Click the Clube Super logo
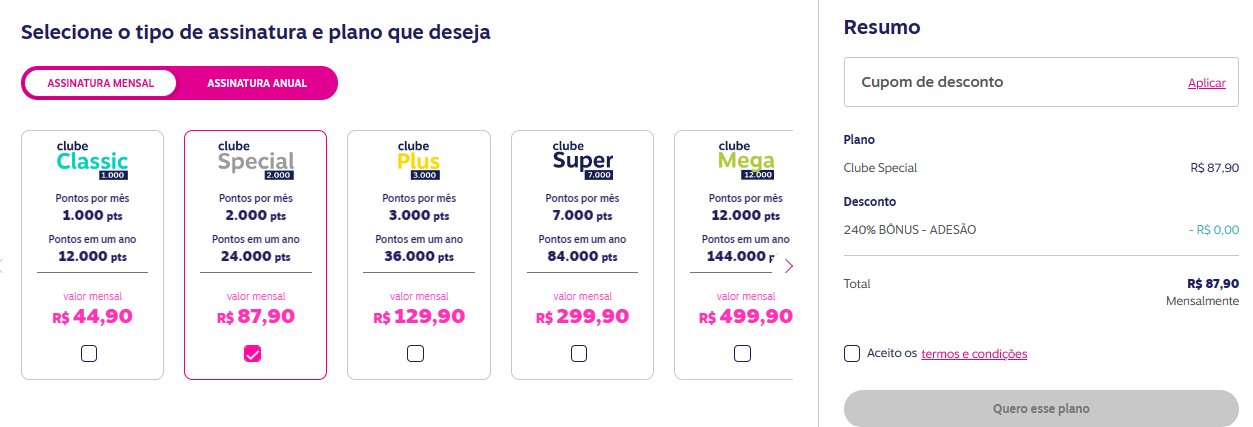The width and height of the screenshot is (1253, 427). pyautogui.click(x=582, y=160)
